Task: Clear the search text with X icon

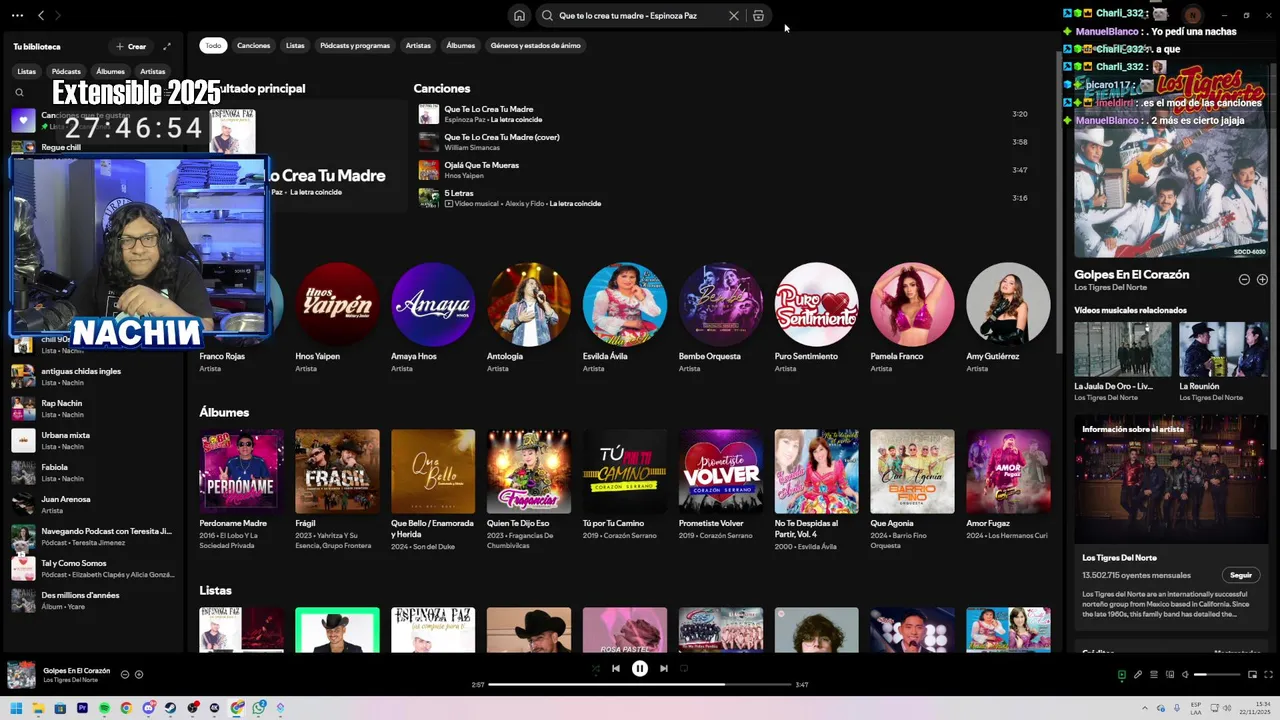Action: [x=734, y=15]
